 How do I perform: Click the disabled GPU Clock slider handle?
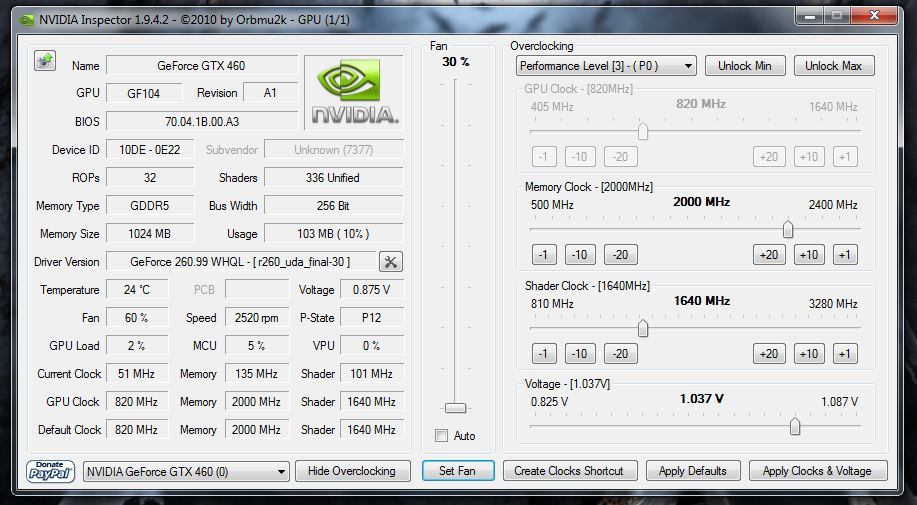coord(643,131)
